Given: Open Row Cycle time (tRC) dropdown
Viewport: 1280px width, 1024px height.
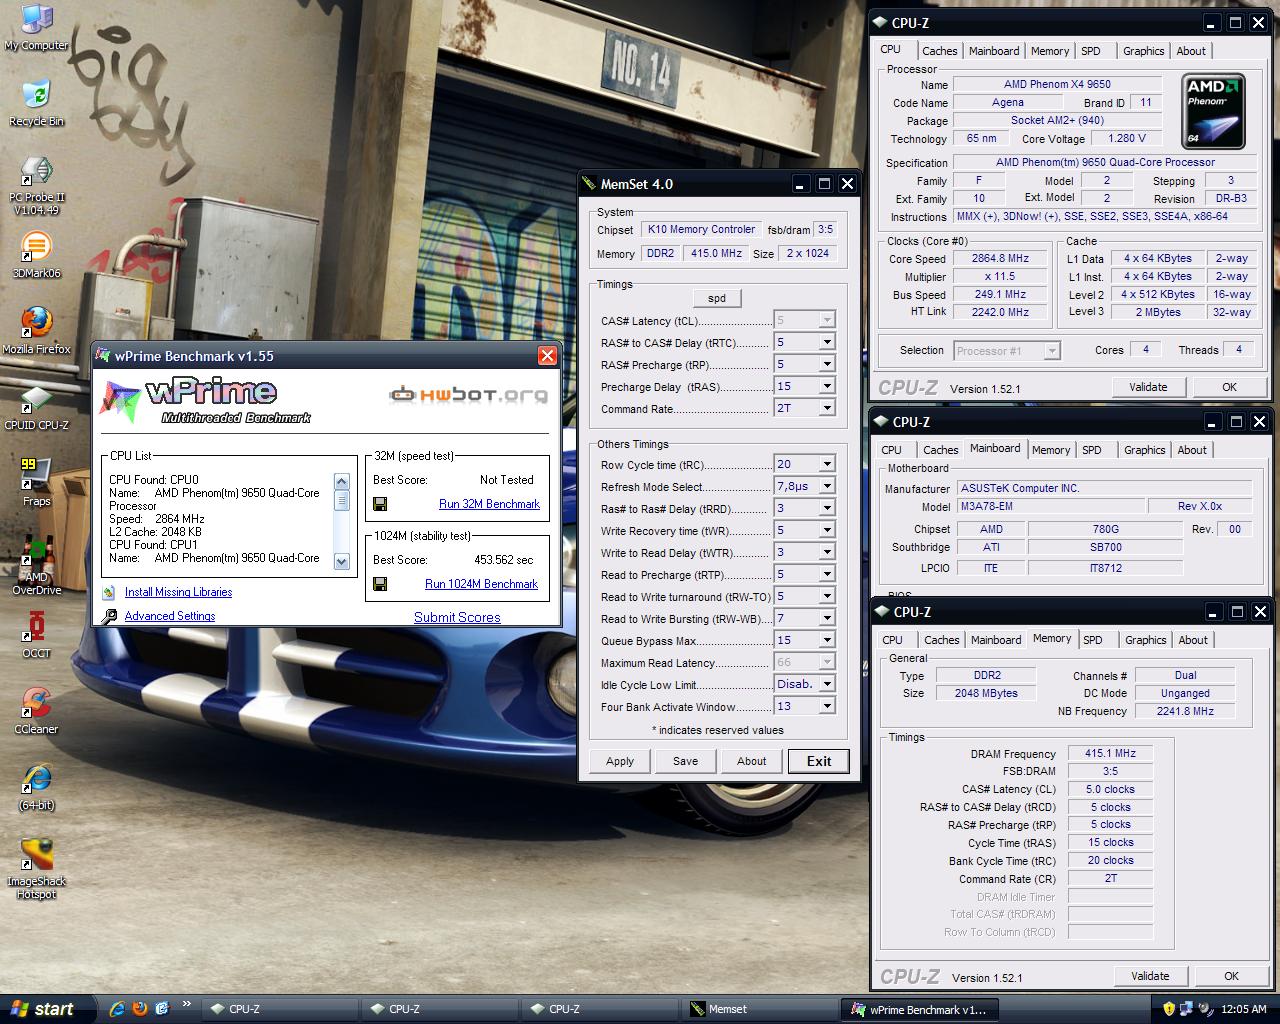Looking at the screenshot, I should (x=826, y=464).
